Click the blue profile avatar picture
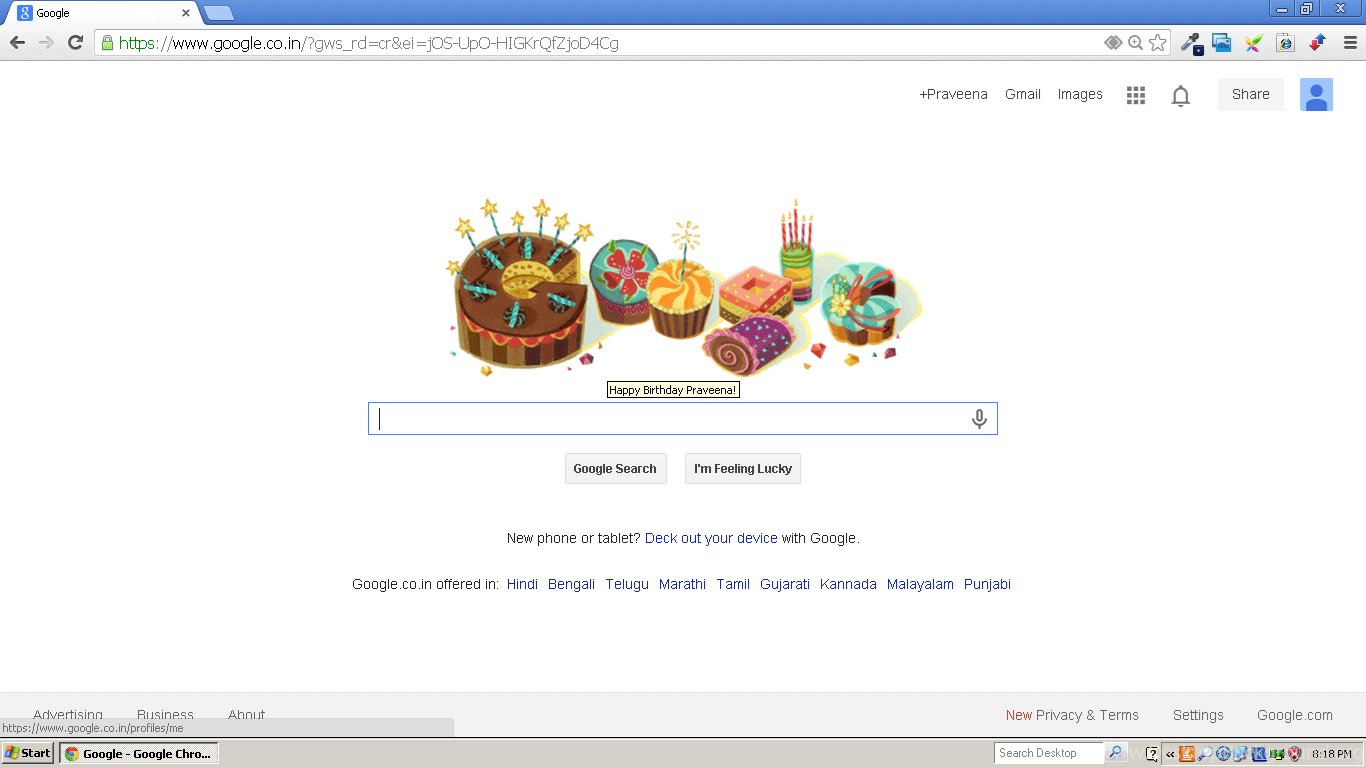This screenshot has width=1366, height=768. click(x=1316, y=94)
